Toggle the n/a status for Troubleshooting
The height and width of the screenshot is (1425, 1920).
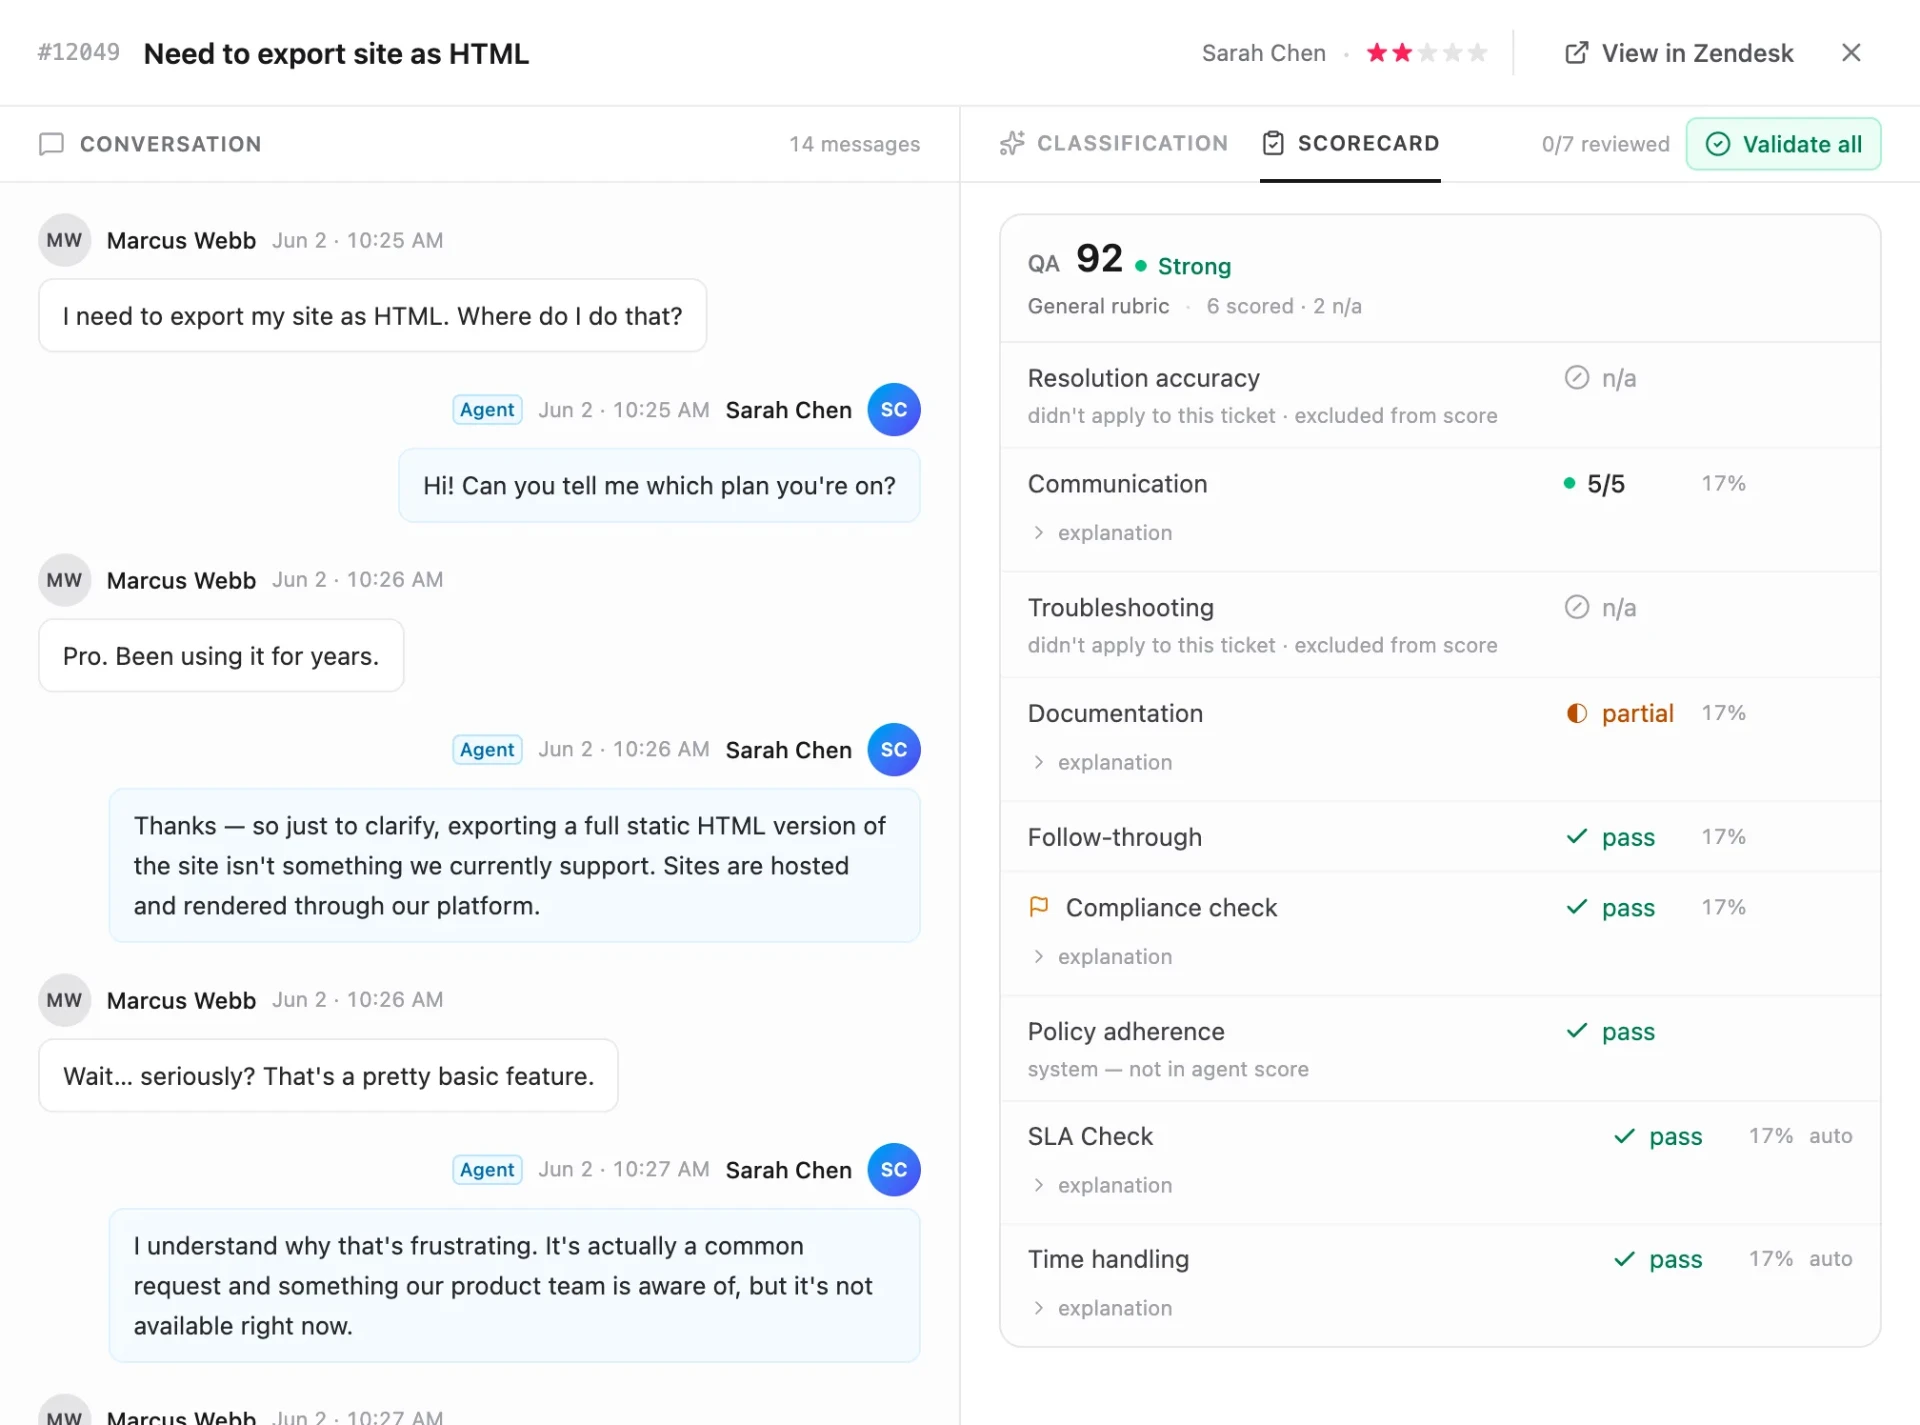point(1600,607)
